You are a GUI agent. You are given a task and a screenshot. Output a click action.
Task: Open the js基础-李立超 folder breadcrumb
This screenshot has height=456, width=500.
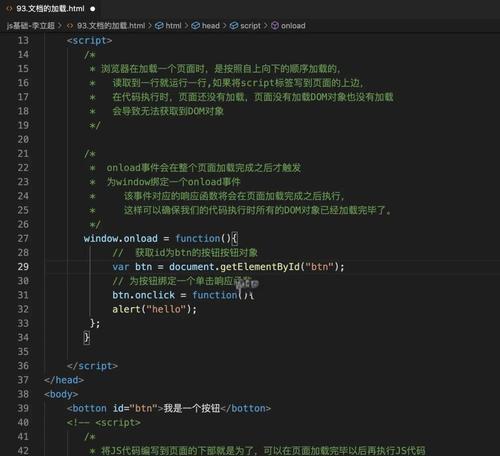tap(30, 26)
